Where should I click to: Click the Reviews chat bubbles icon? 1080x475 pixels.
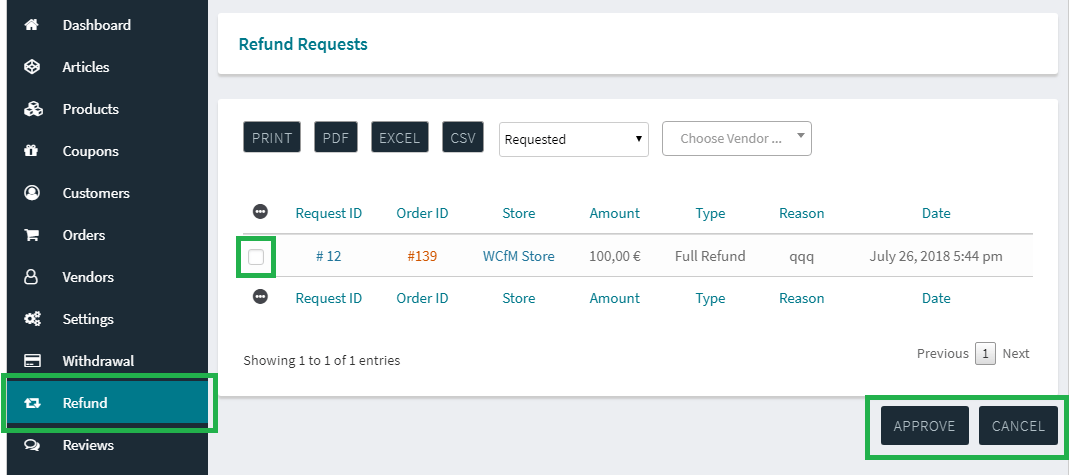32,445
